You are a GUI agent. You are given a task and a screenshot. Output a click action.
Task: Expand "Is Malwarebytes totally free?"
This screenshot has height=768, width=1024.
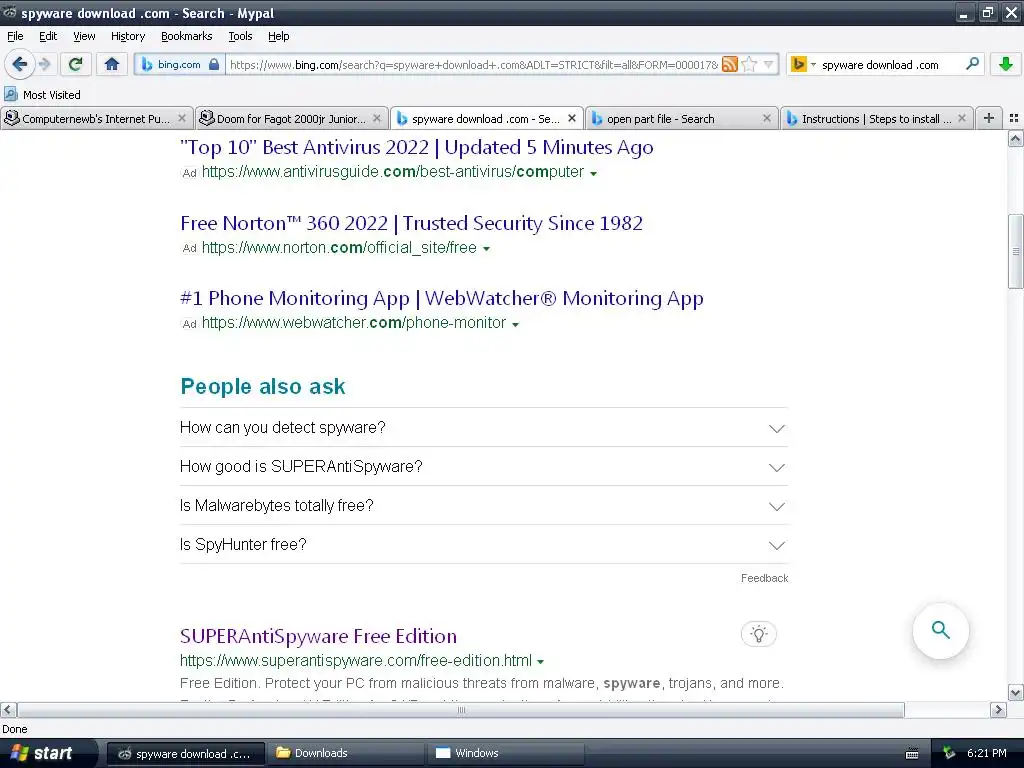pos(484,505)
